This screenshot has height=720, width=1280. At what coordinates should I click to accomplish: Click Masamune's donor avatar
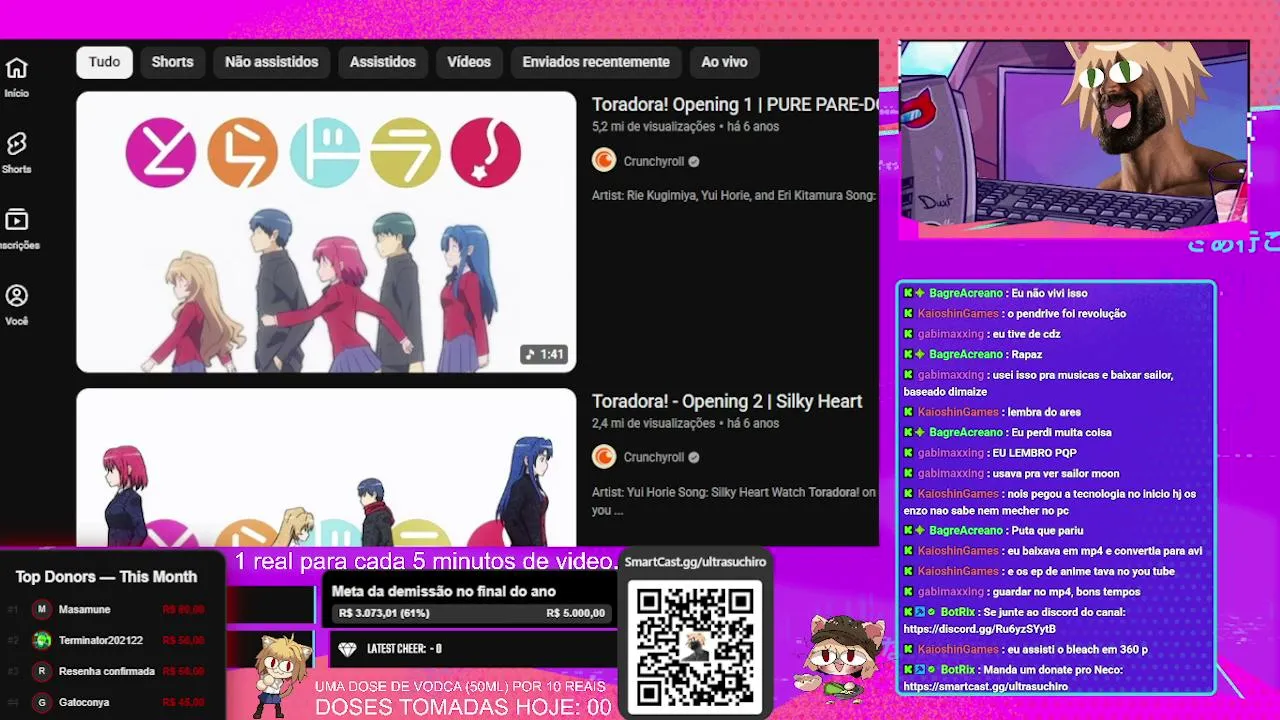42,609
